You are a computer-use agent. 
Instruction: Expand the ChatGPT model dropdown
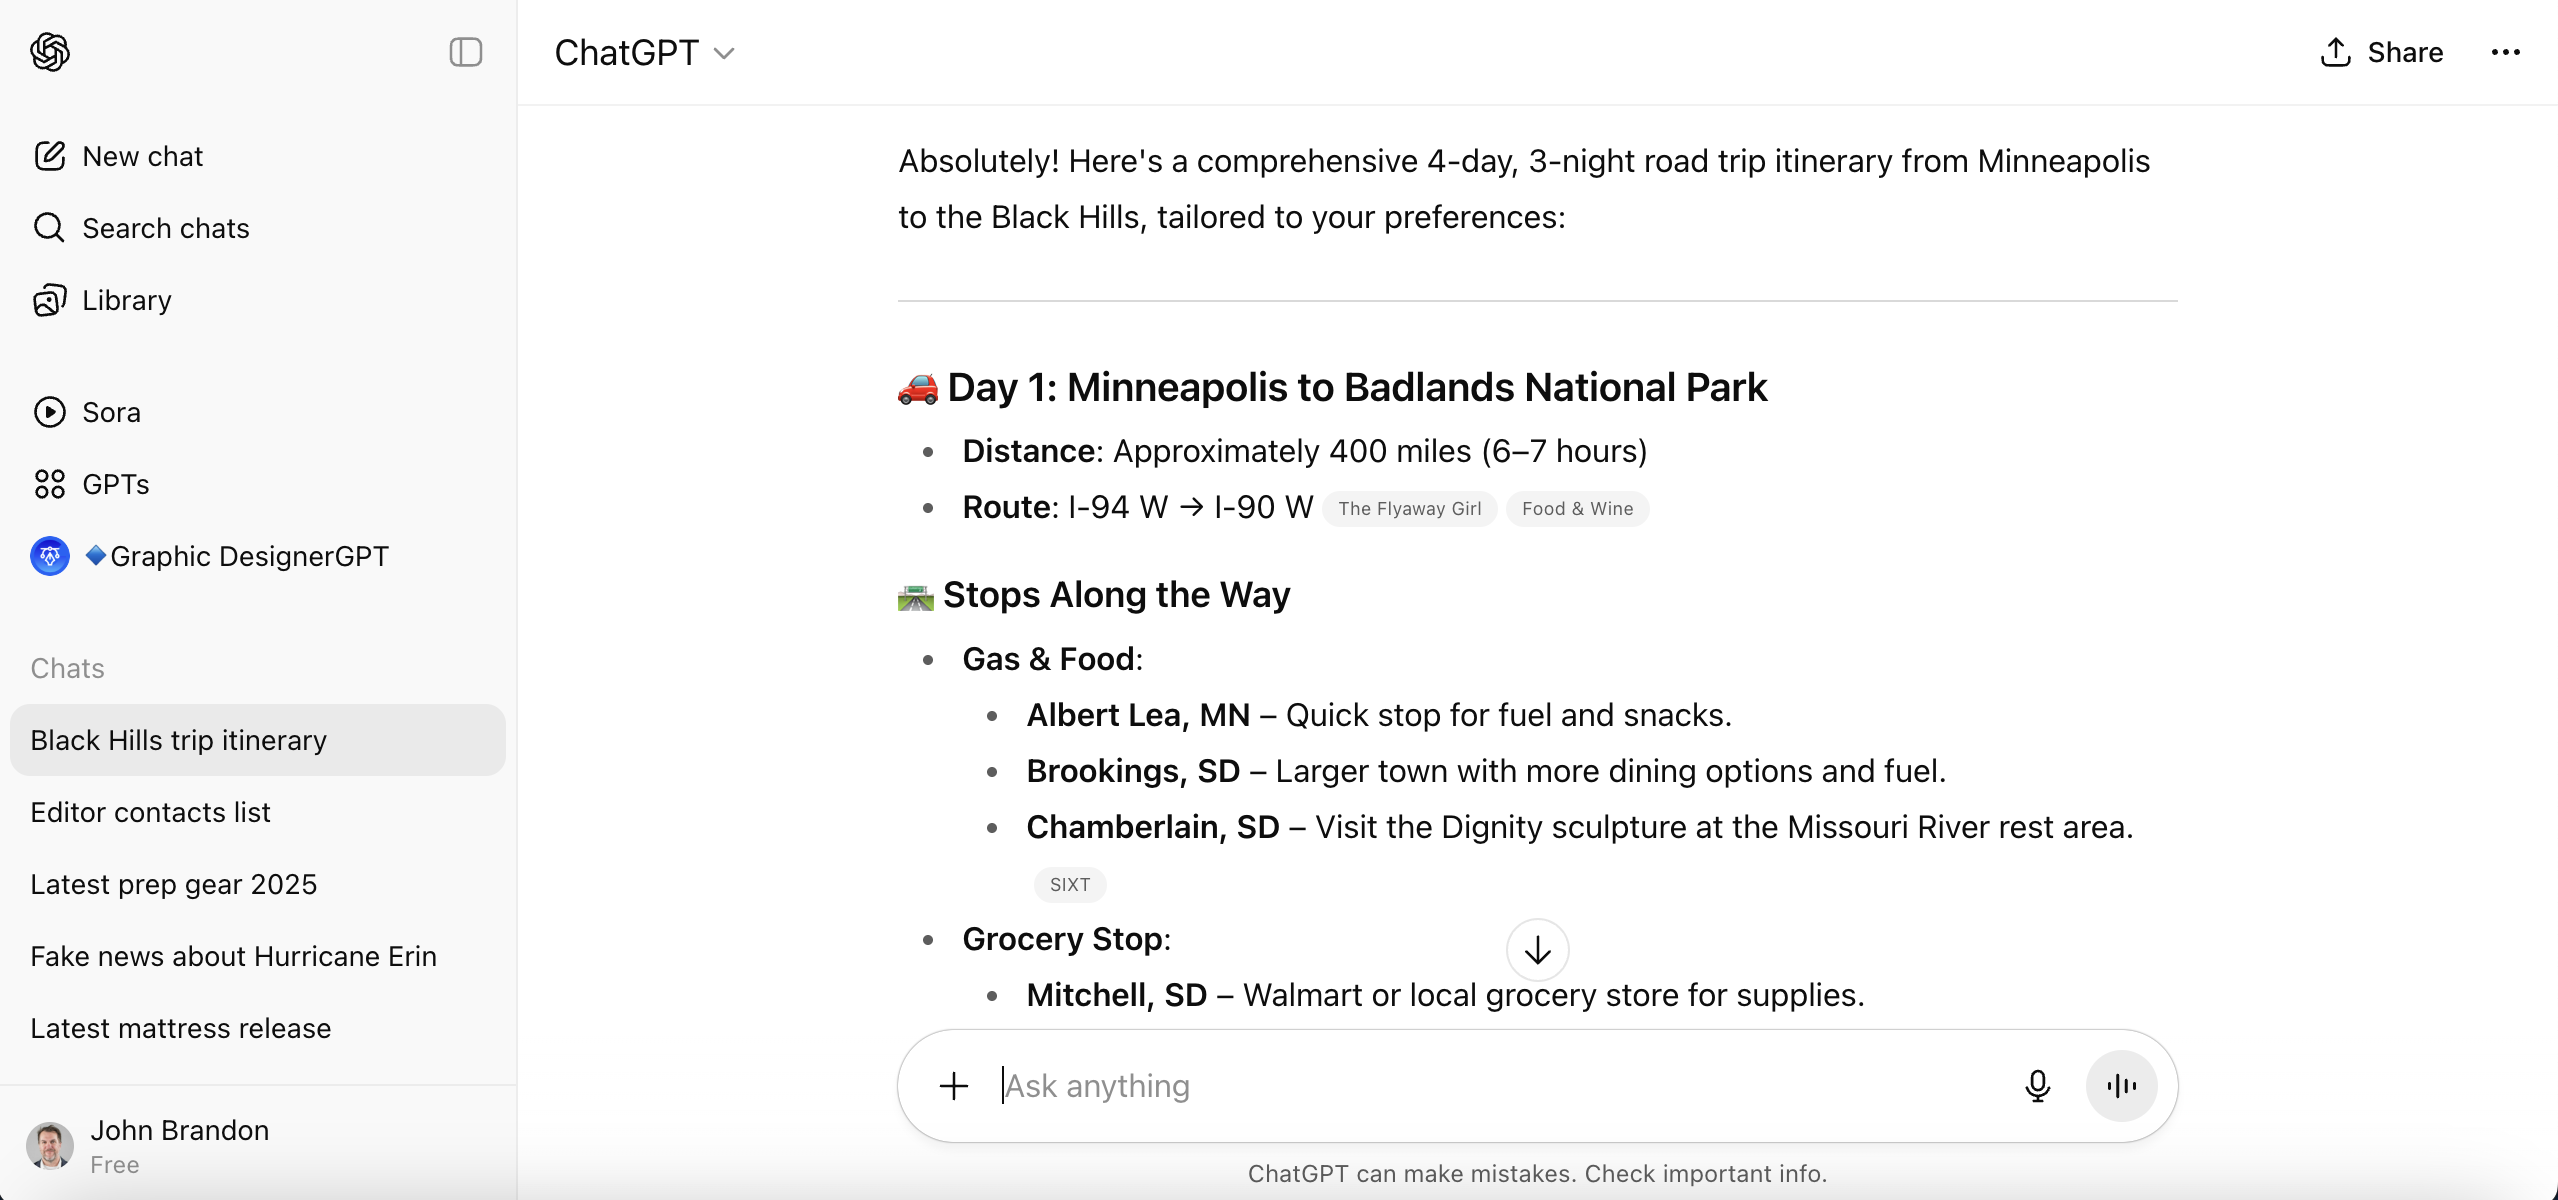[x=645, y=53]
